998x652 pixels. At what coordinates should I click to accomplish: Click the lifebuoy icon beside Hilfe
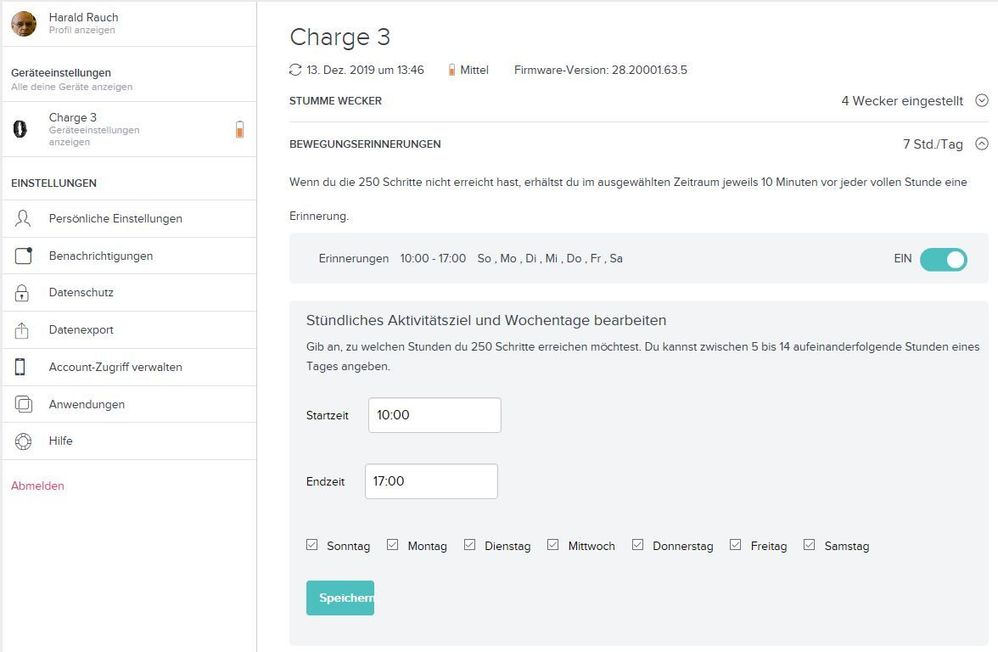(x=23, y=441)
